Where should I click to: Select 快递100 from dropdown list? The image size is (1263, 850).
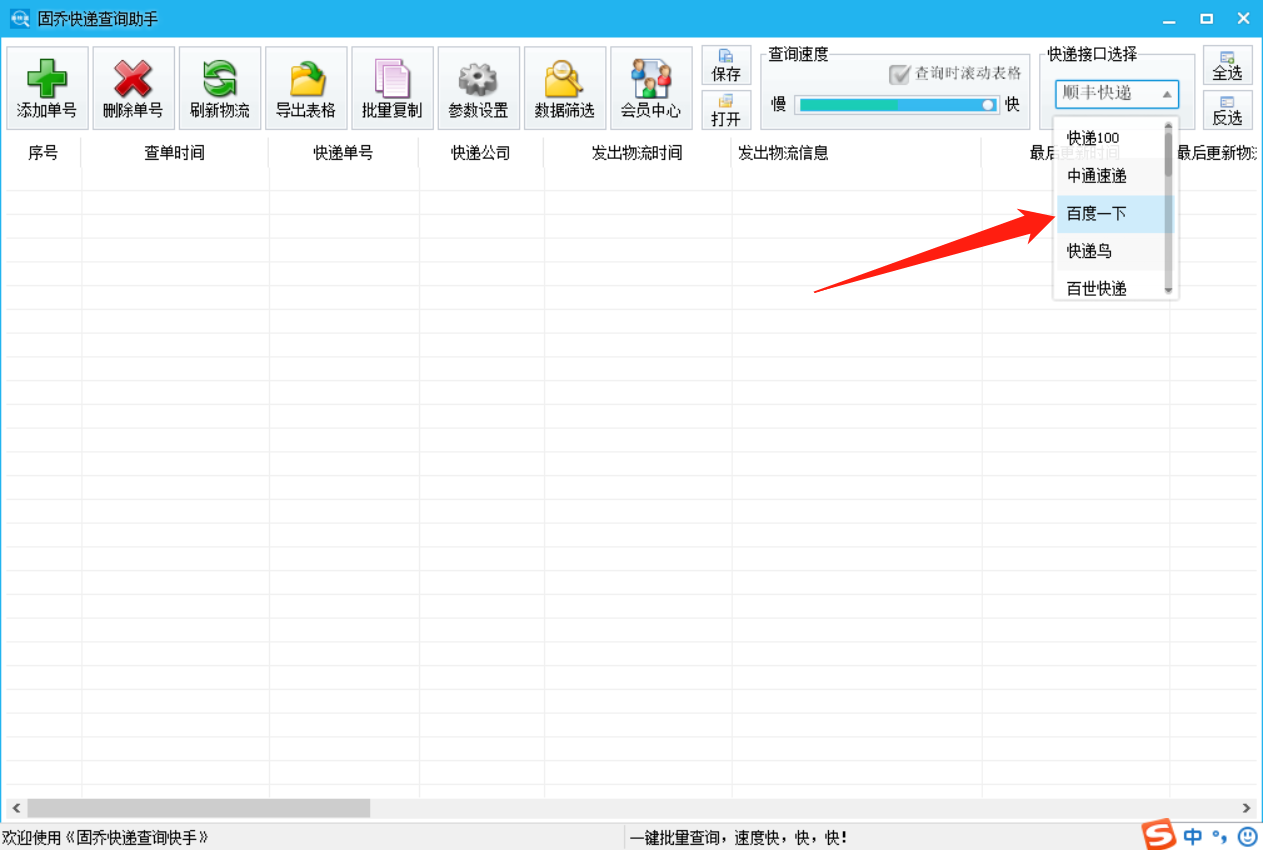tap(1109, 138)
